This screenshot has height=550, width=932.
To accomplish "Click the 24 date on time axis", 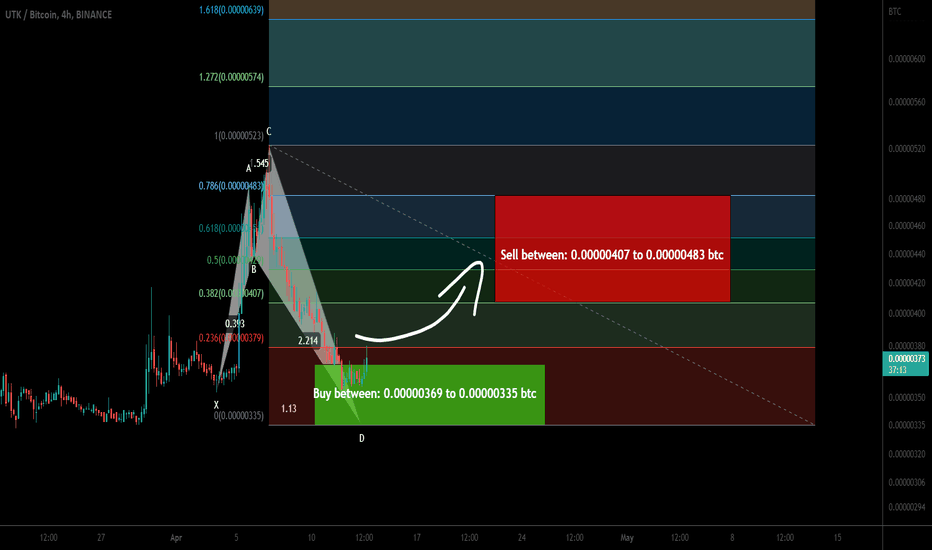I will pyautogui.click(x=522, y=538).
